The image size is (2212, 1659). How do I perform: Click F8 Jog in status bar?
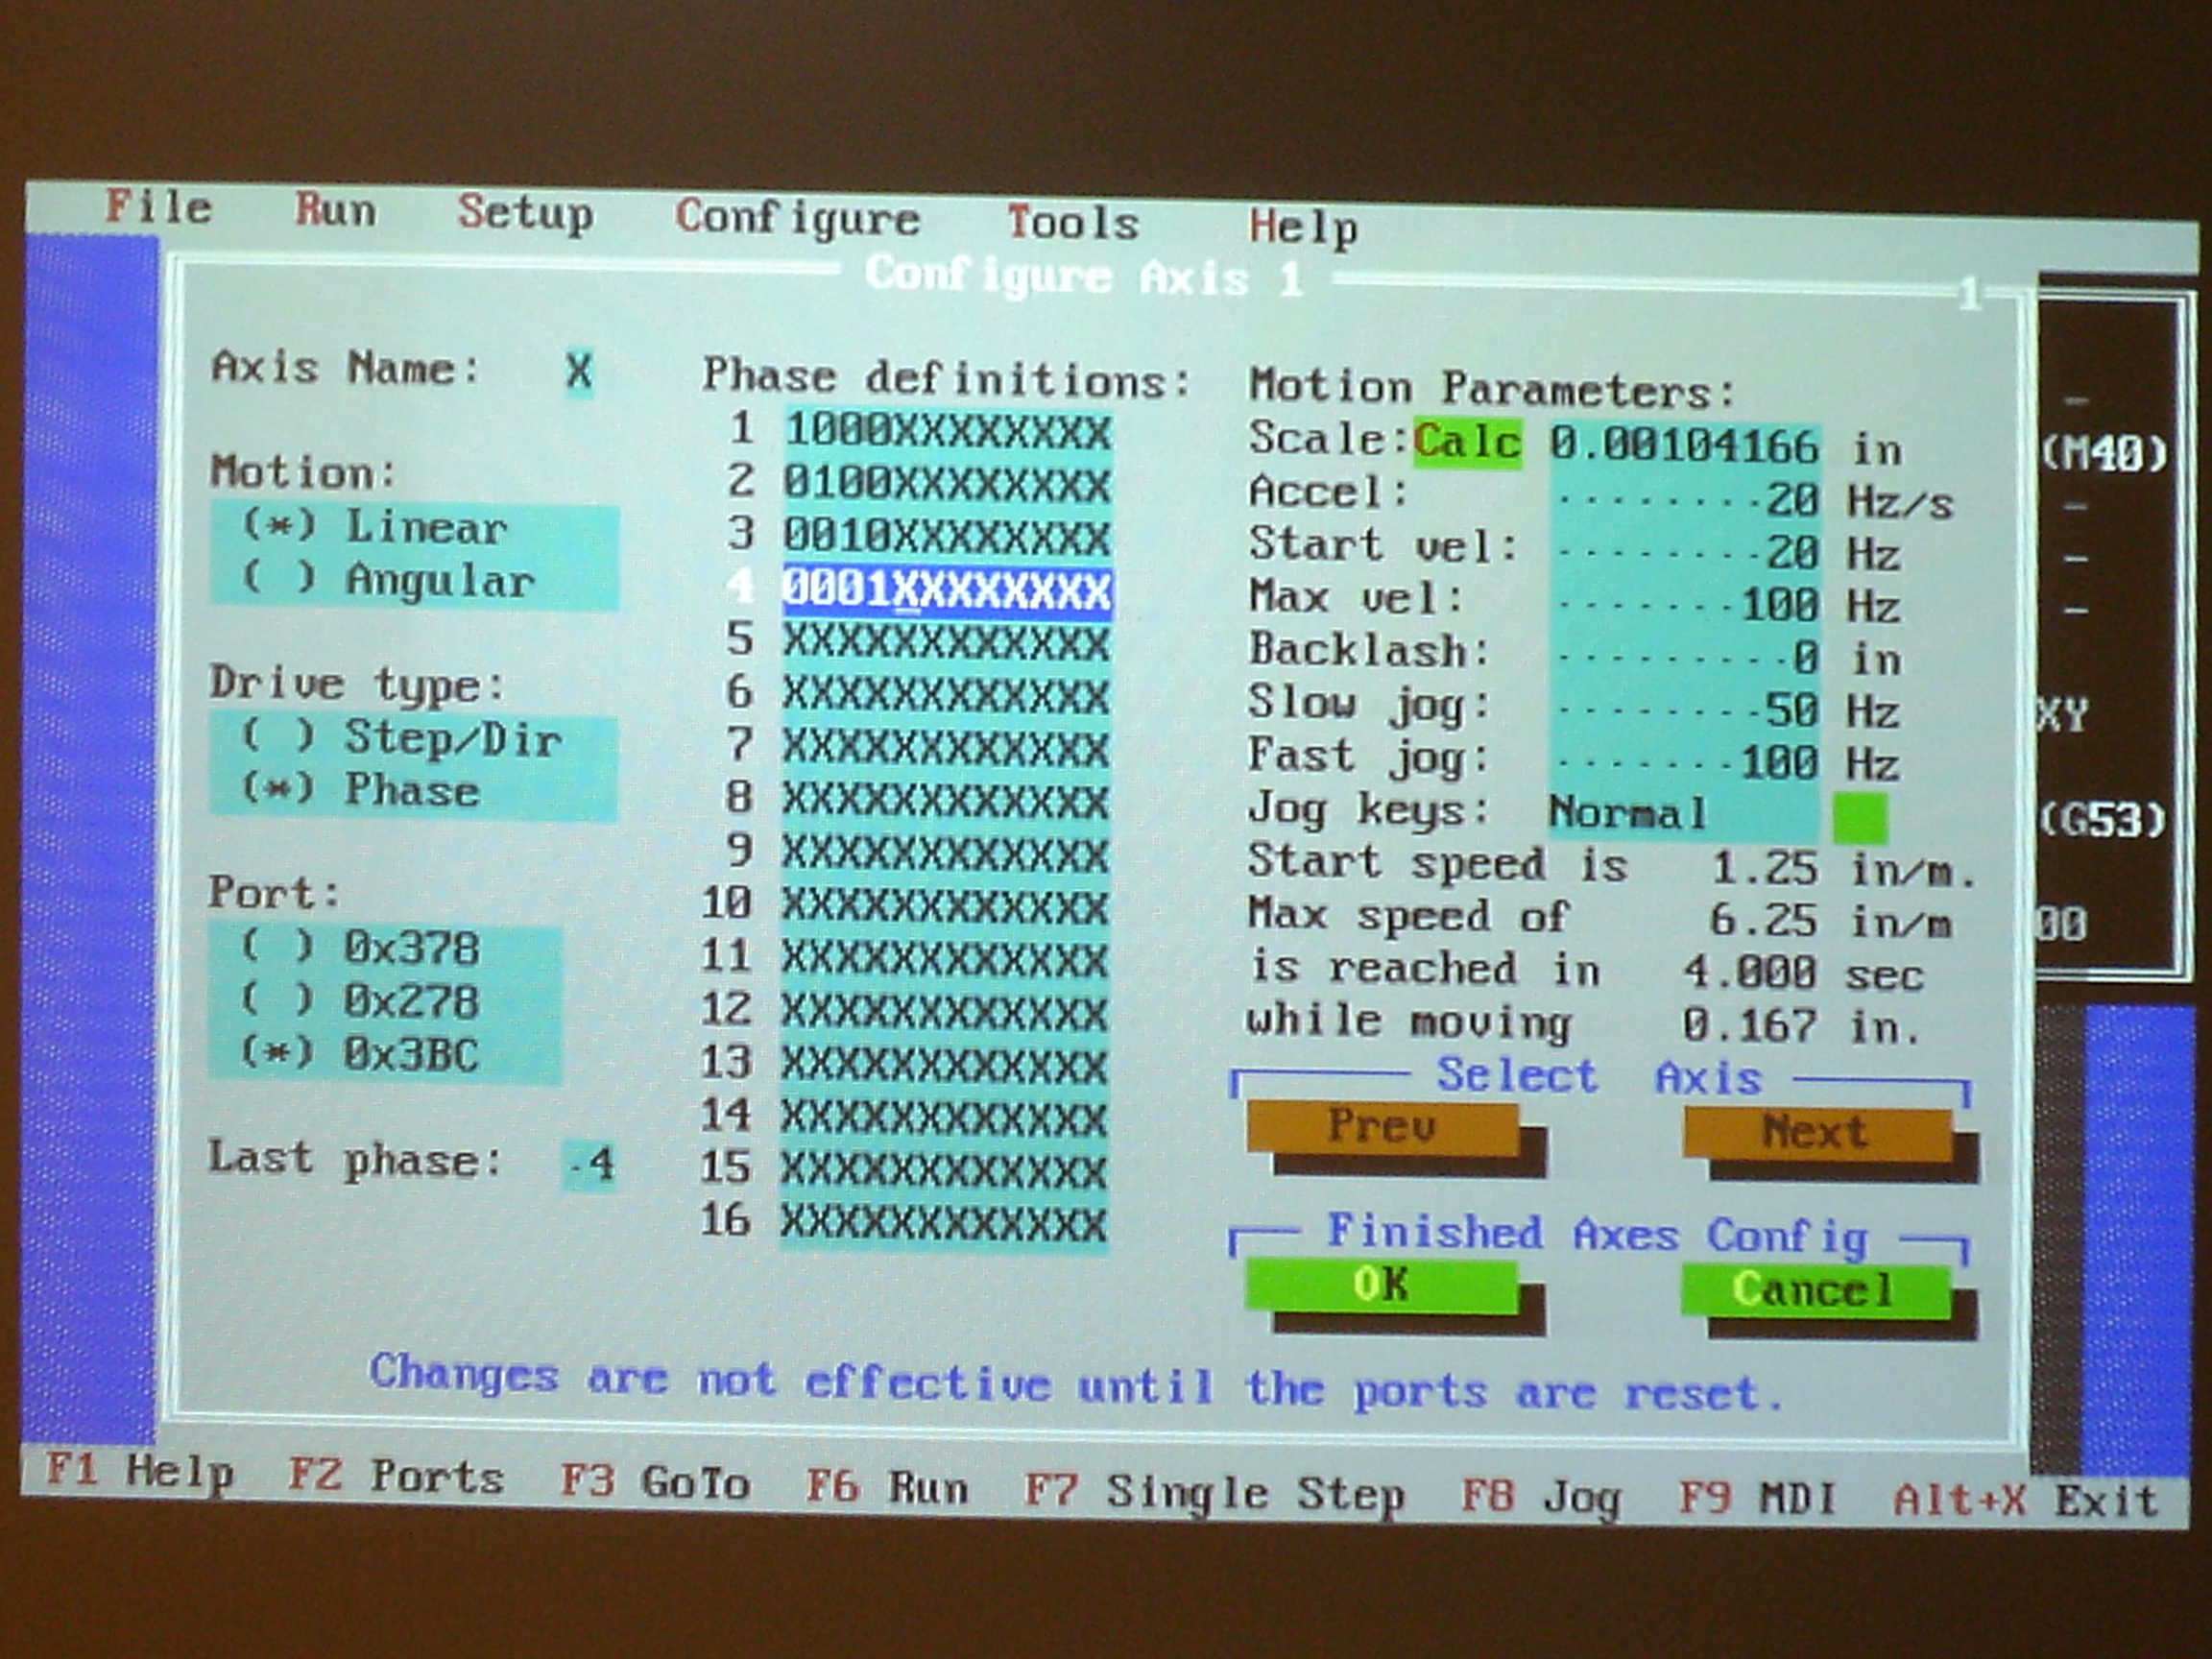coord(1540,1497)
